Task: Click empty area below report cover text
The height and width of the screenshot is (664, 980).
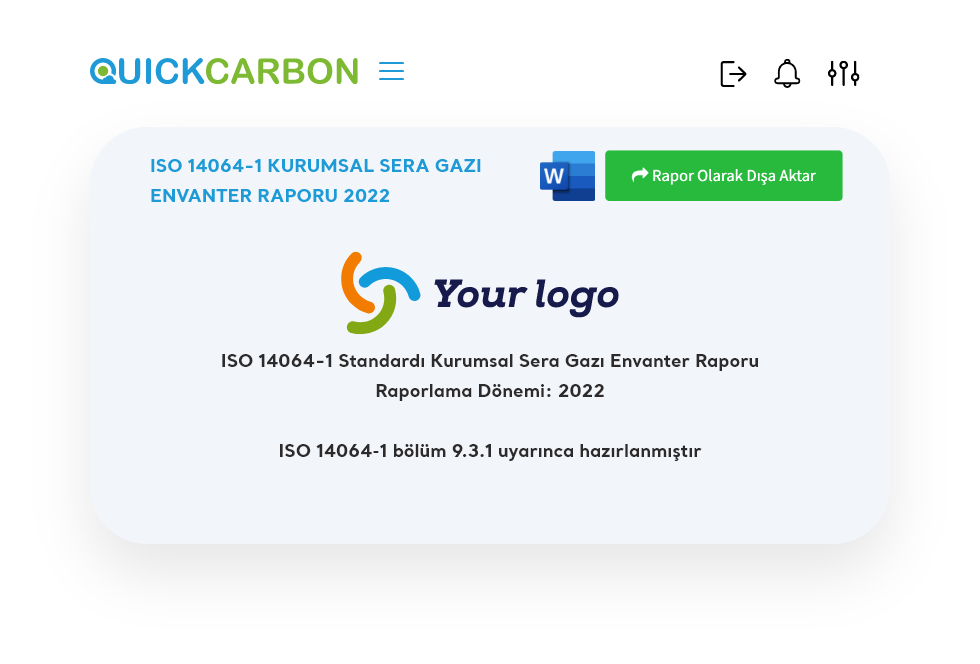Action: pyautogui.click(x=490, y=503)
